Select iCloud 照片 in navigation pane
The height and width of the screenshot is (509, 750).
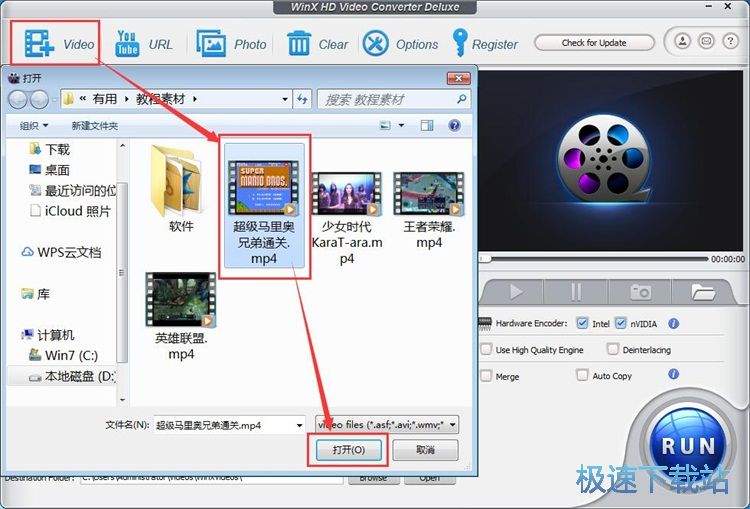(70, 211)
